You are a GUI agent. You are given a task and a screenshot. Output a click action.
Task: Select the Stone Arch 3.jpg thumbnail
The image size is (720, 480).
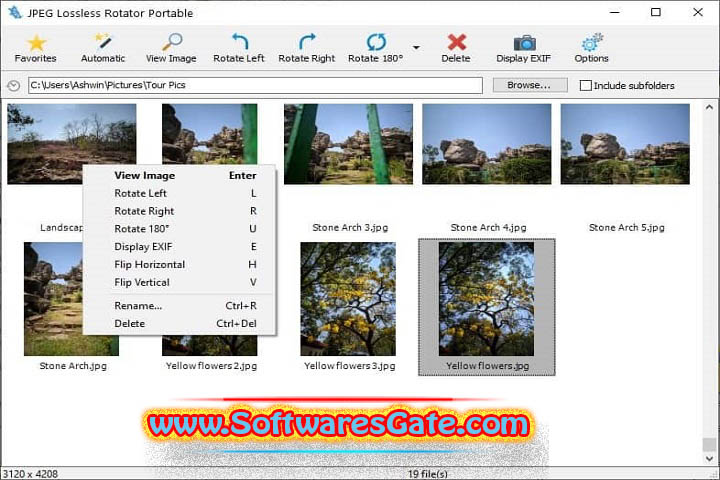pos(349,144)
